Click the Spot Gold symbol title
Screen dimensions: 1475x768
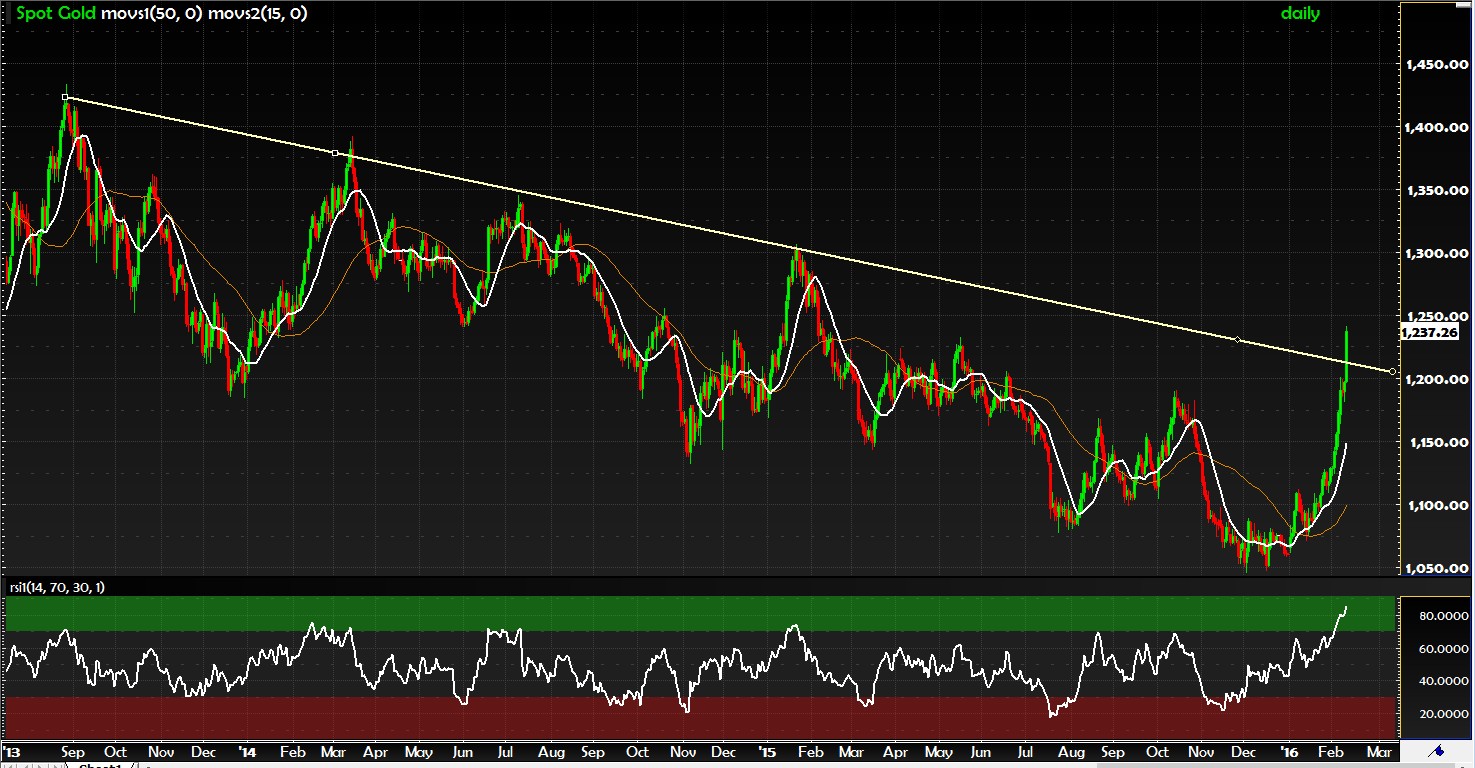click(x=55, y=14)
